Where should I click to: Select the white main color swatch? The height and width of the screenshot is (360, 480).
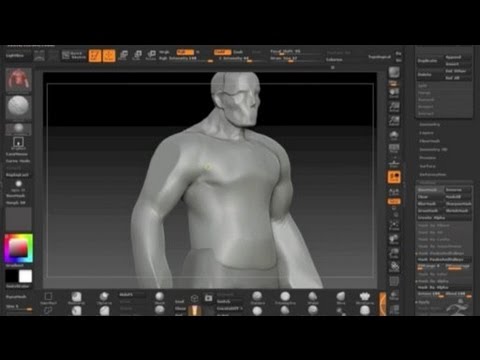[25, 277]
